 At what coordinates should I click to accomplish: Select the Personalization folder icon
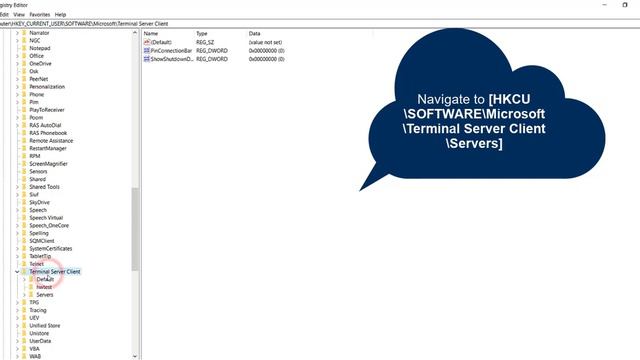[24, 87]
